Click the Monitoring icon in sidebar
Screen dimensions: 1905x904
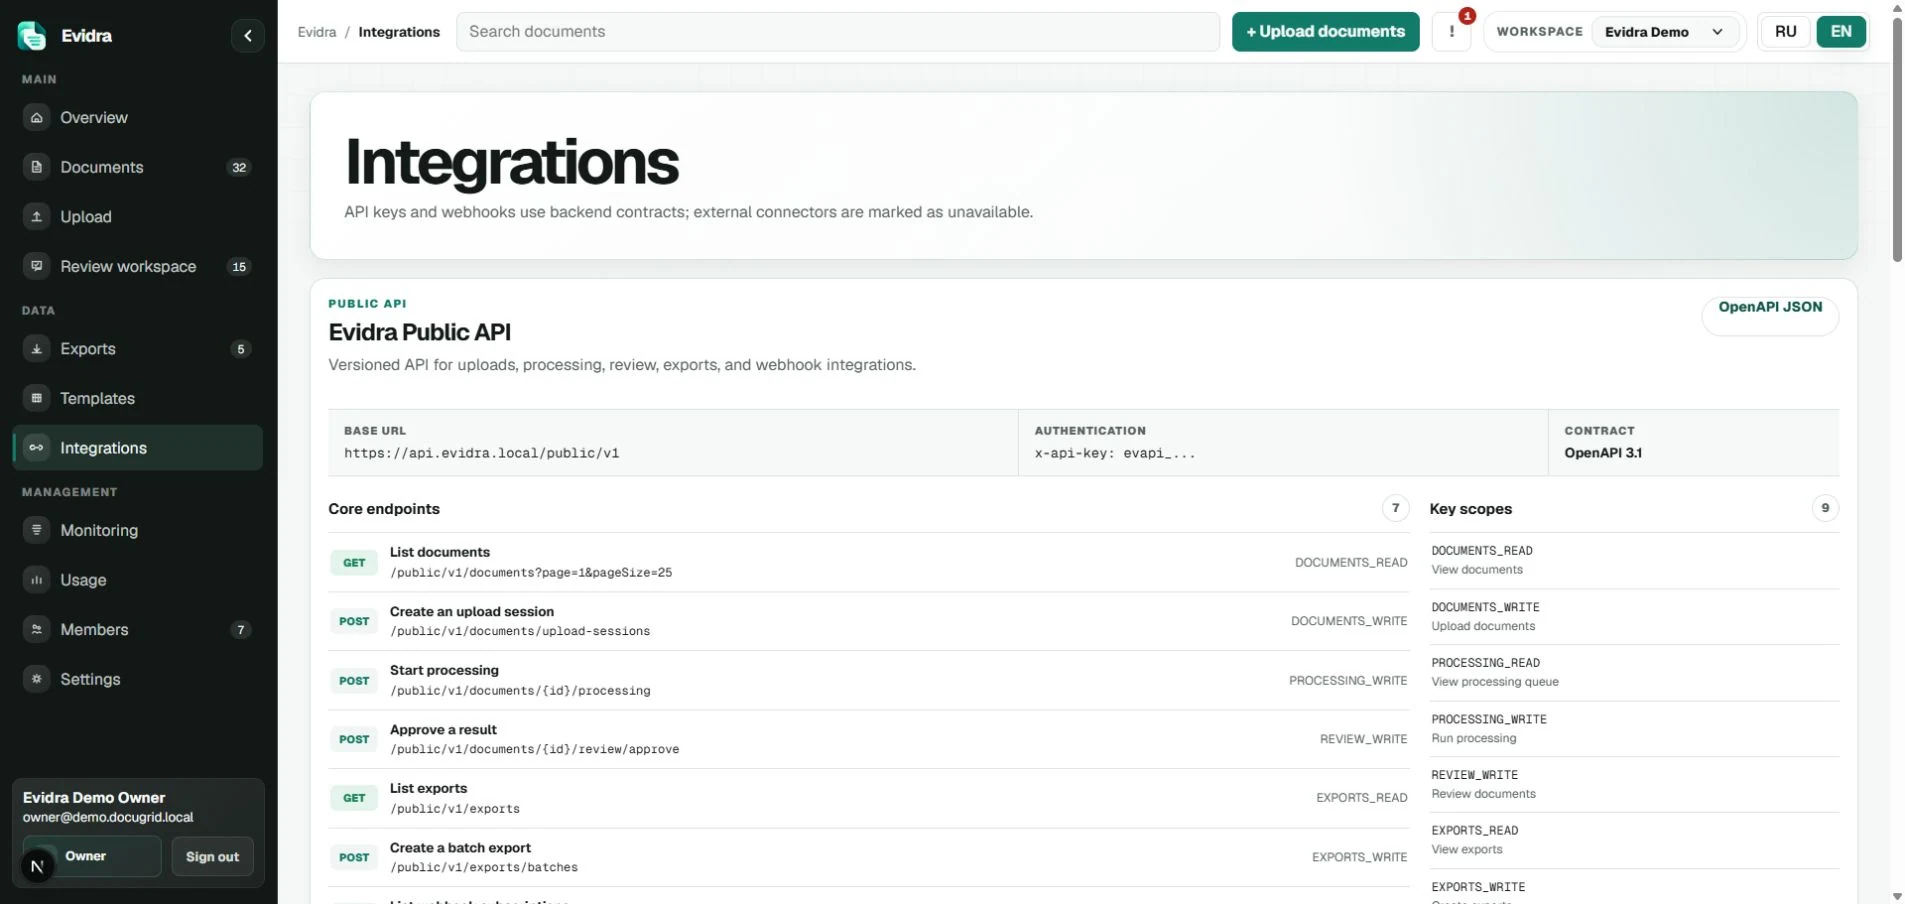[37, 530]
